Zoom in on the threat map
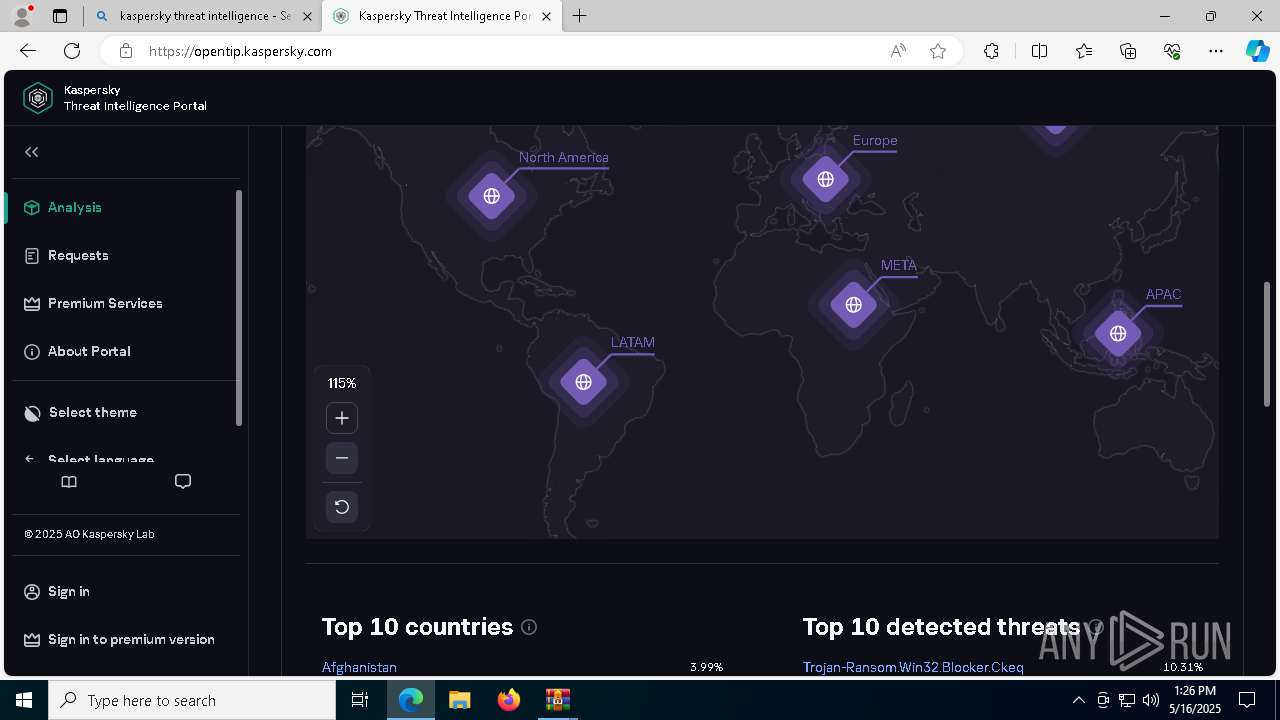 (x=342, y=418)
